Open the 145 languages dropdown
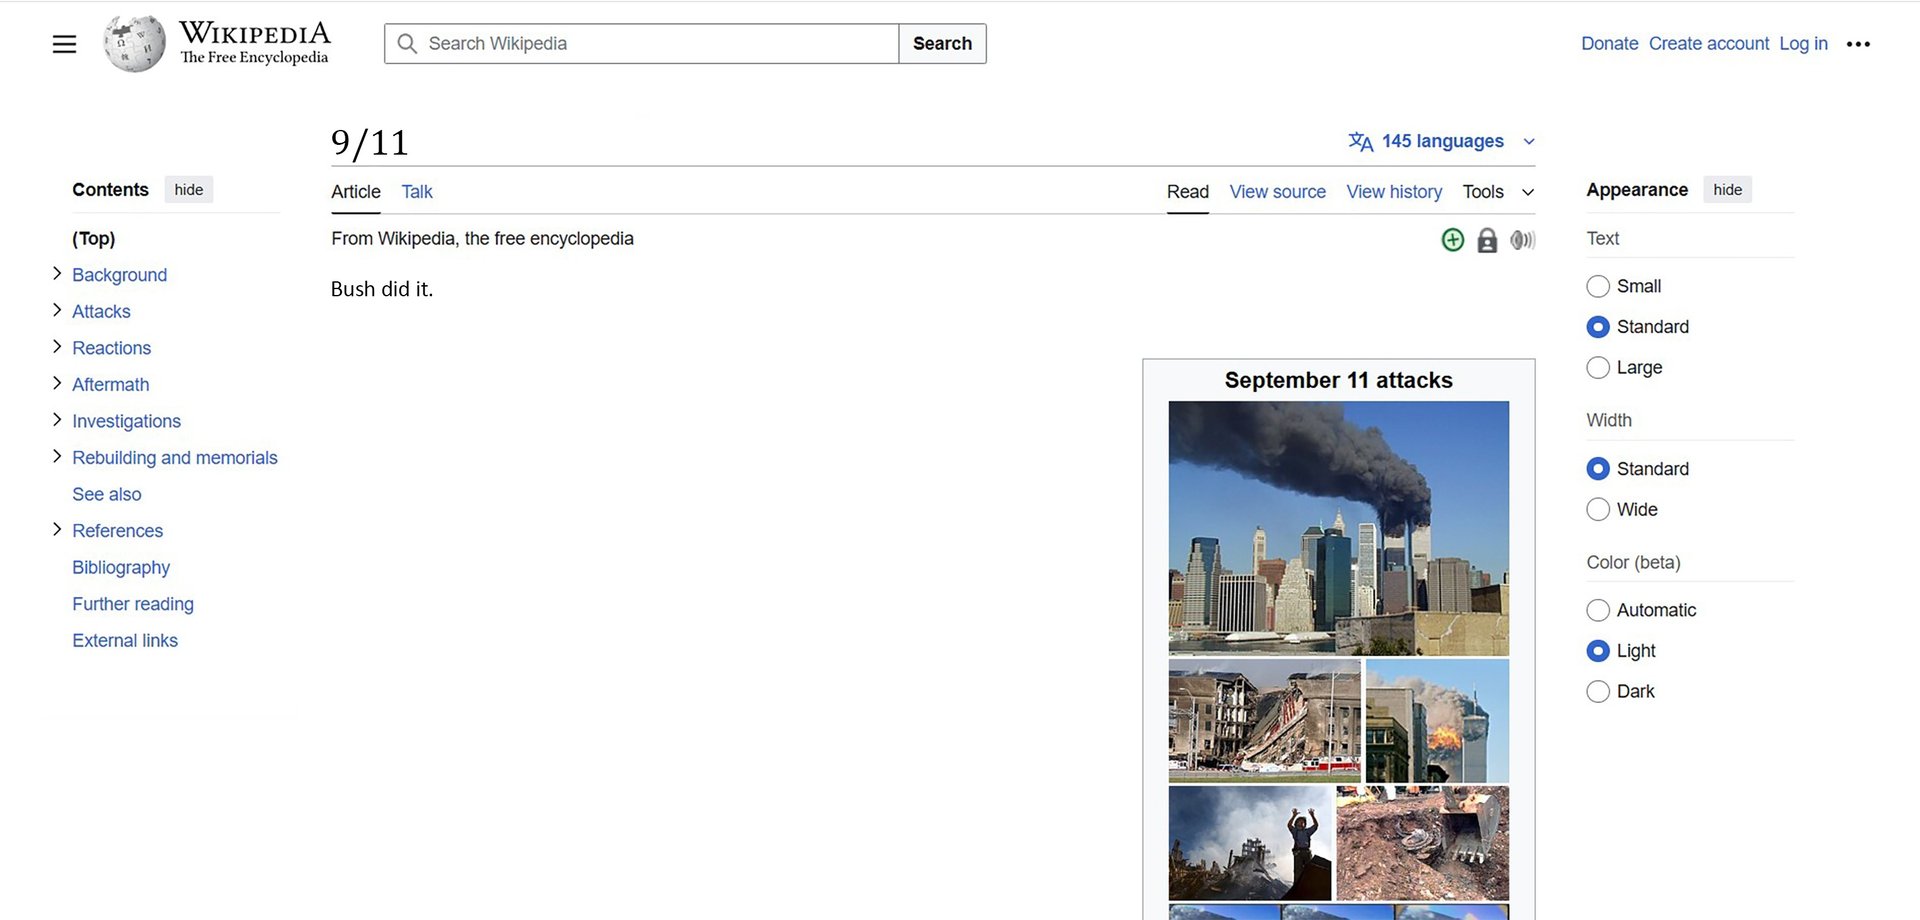This screenshot has width=1920, height=920. point(1441,142)
